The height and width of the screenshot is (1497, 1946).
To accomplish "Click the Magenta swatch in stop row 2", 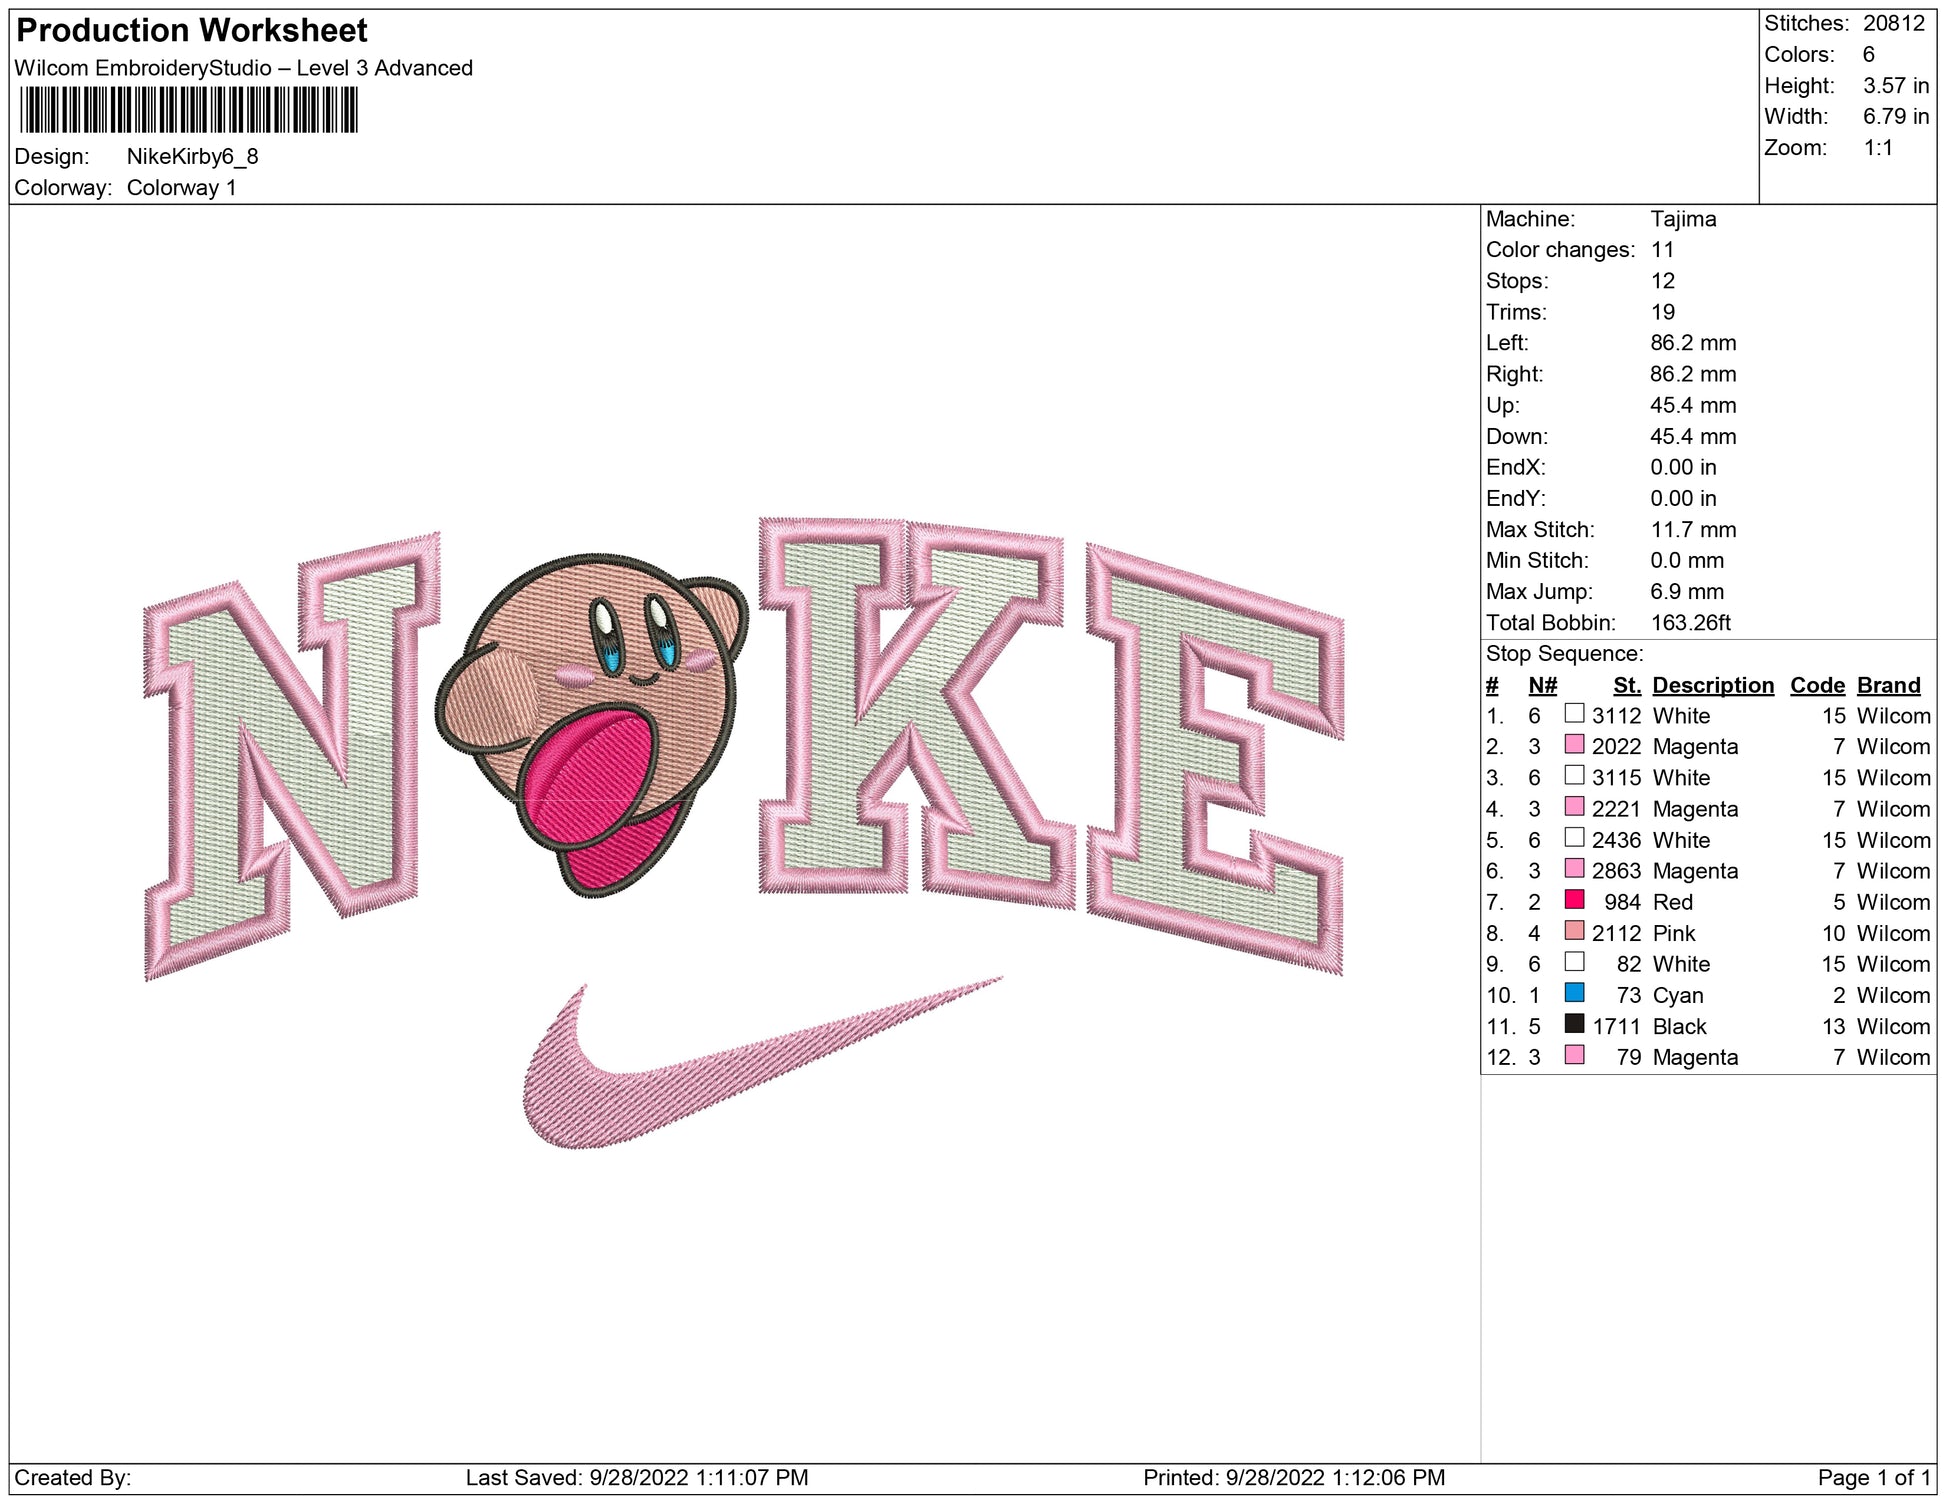I will [x=1574, y=745].
